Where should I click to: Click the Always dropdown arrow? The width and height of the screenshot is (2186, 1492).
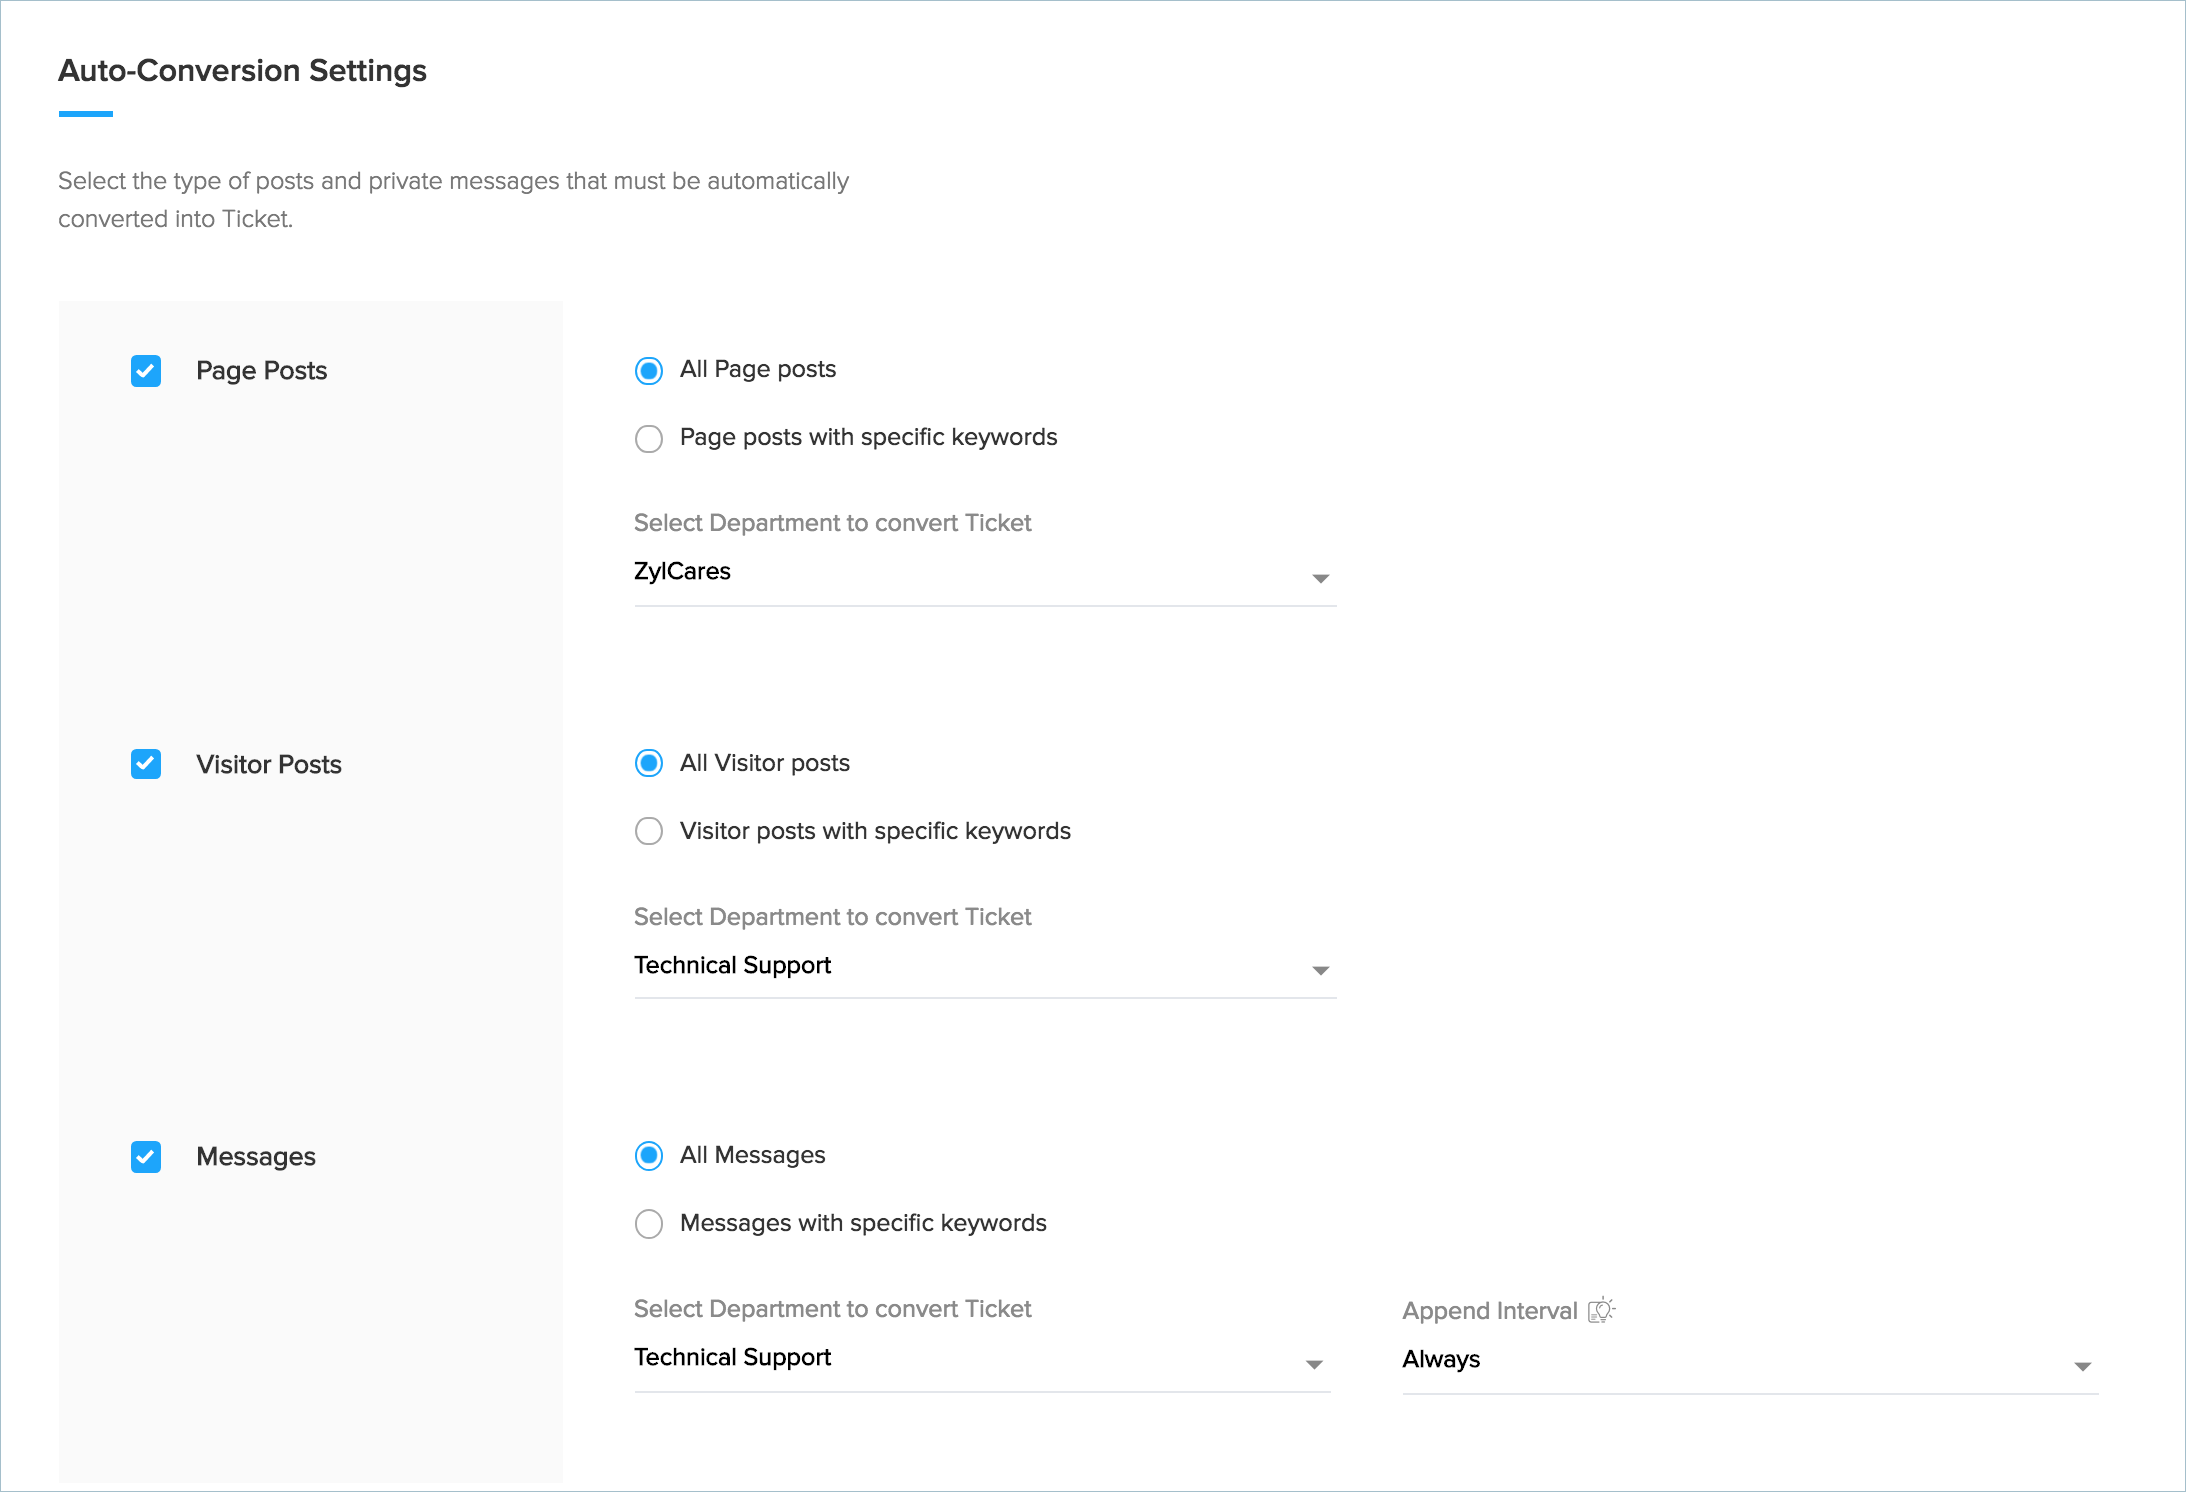(2082, 1367)
